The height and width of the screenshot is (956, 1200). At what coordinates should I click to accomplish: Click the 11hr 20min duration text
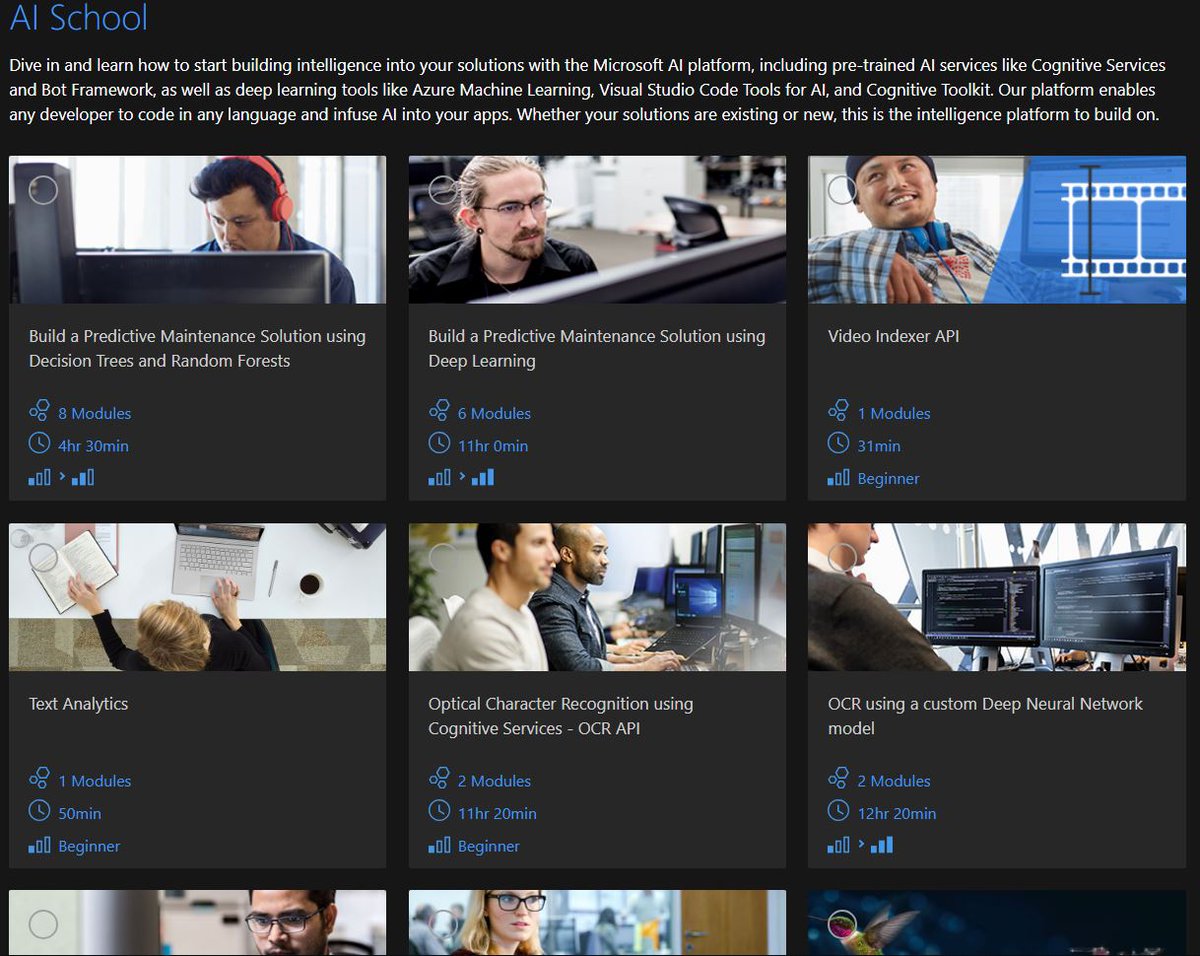[497, 814]
